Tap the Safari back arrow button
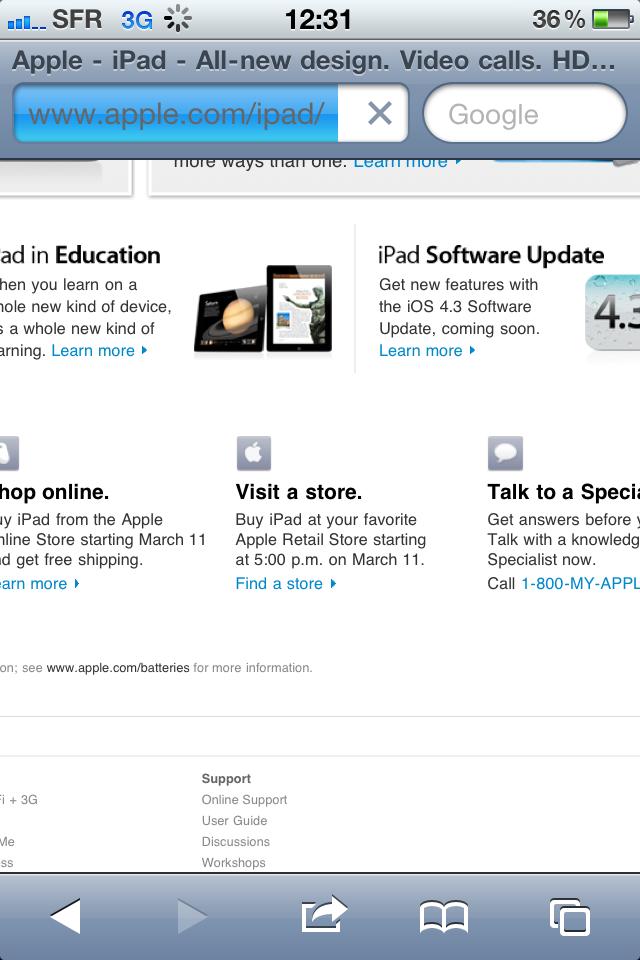 66,915
